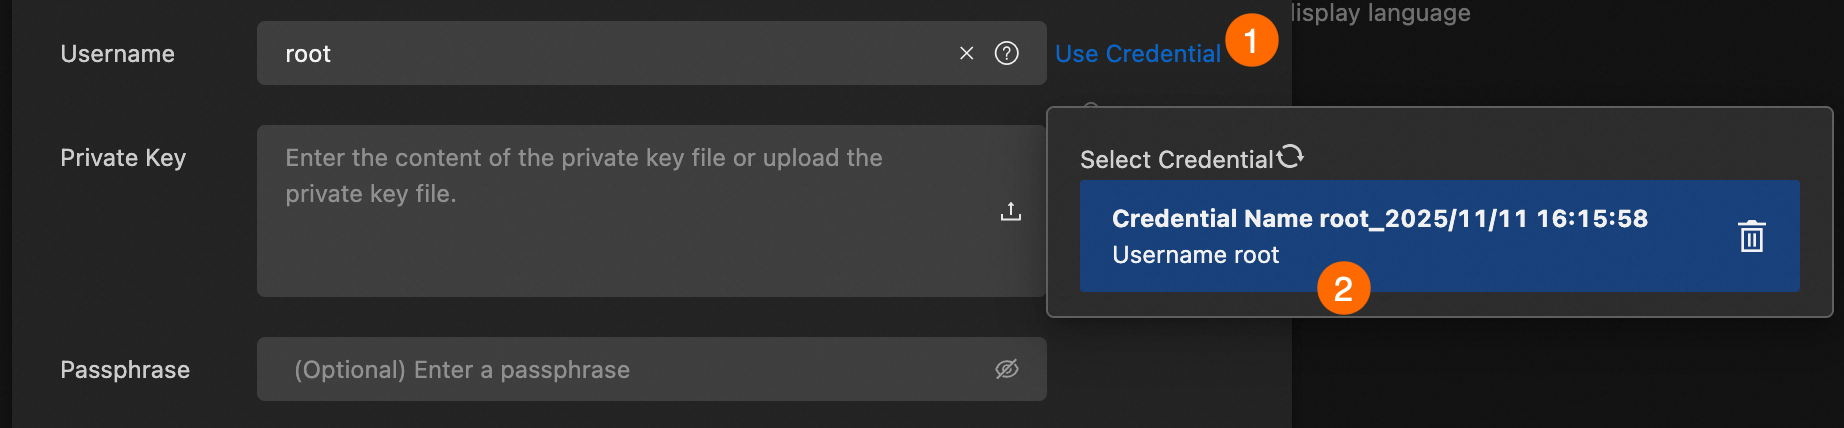Click the orange step 2 badge
1844x428 pixels.
1343,288
